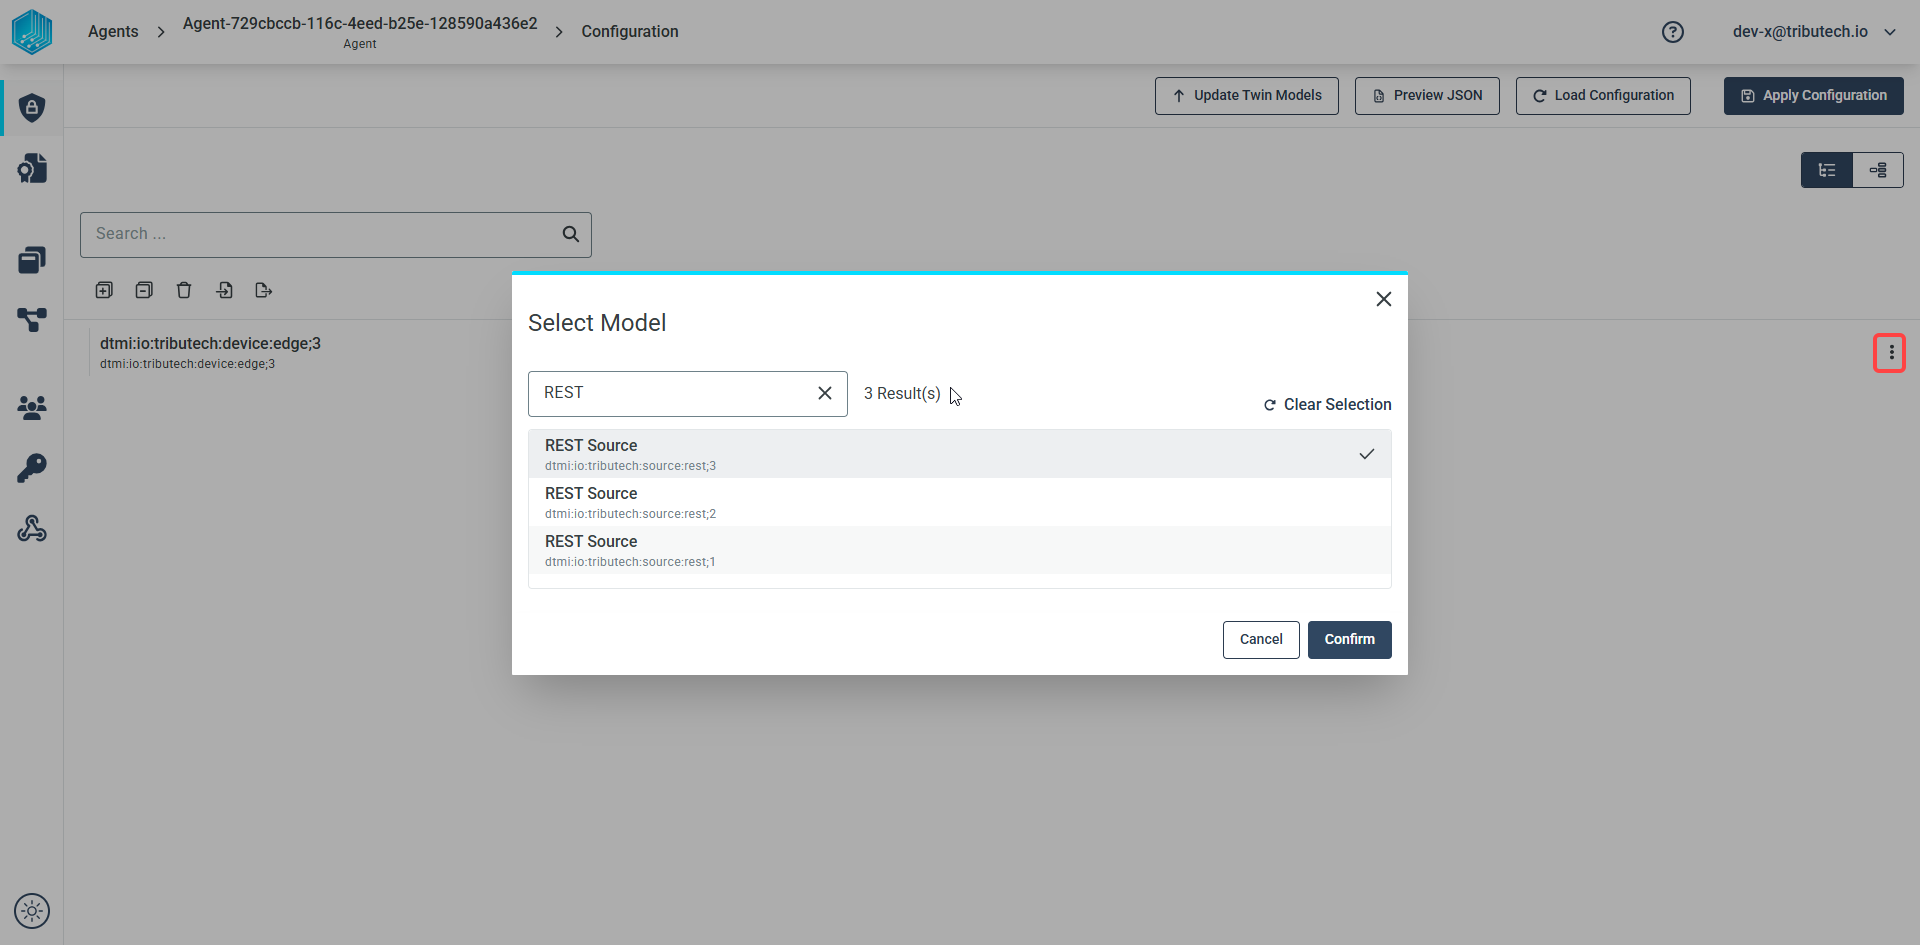Click the import file icon
Viewport: 1920px width, 945px height.
tap(224, 290)
